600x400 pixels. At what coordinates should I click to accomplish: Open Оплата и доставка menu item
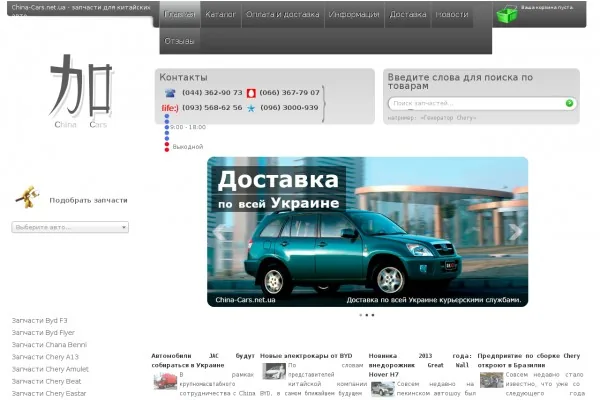pos(282,14)
